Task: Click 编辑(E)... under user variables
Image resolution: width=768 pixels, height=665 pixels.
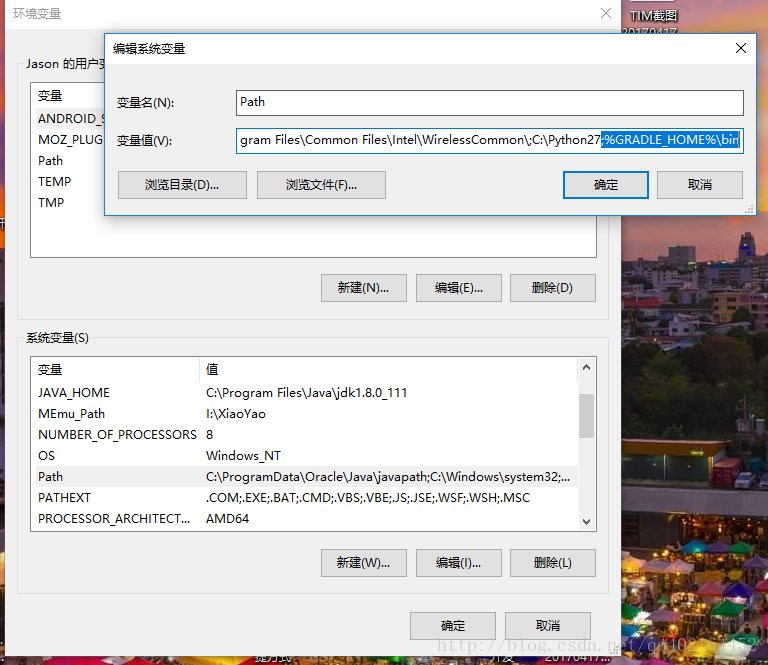Action: coord(458,288)
